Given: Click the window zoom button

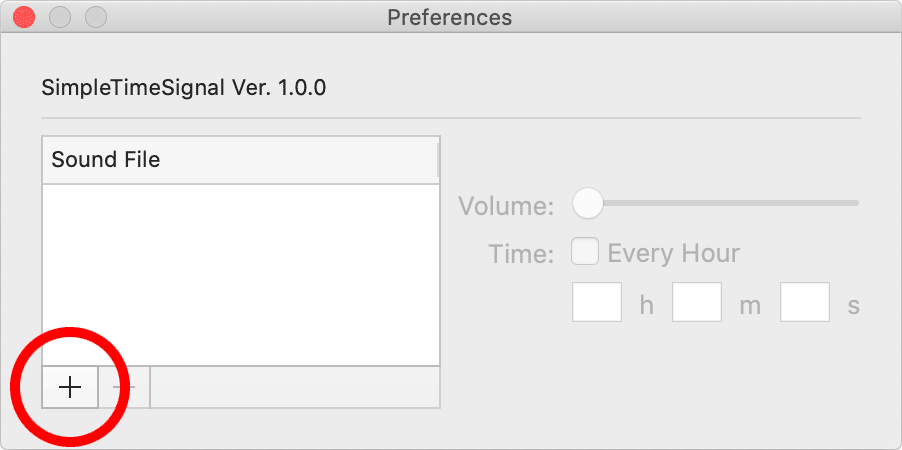Looking at the screenshot, I should tap(96, 17).
